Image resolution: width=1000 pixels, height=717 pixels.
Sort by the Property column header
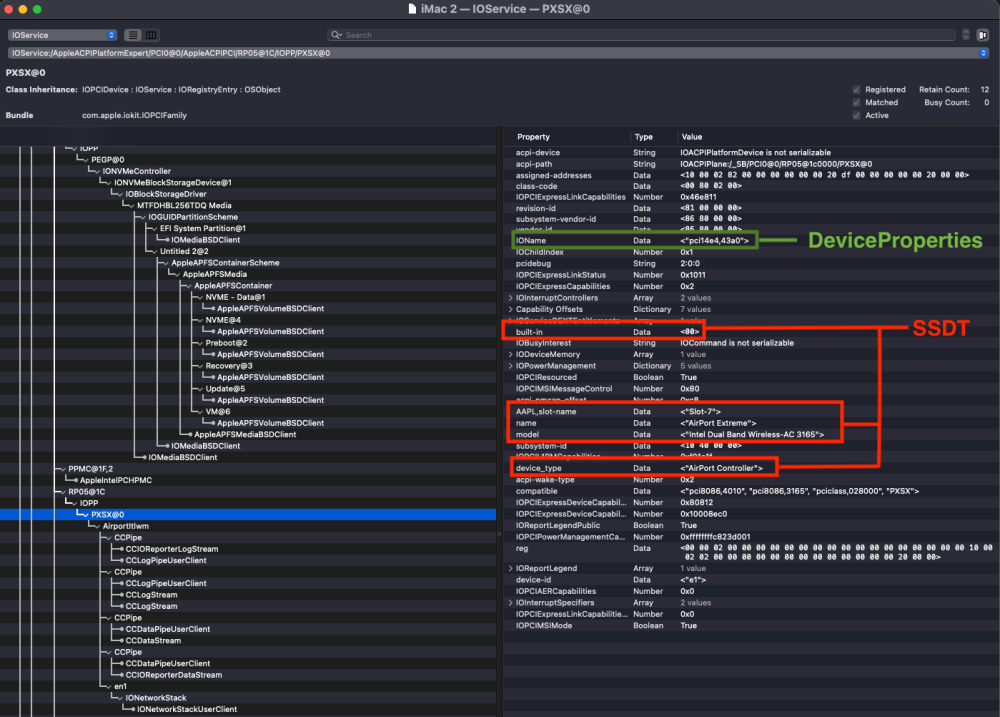click(x=533, y=137)
